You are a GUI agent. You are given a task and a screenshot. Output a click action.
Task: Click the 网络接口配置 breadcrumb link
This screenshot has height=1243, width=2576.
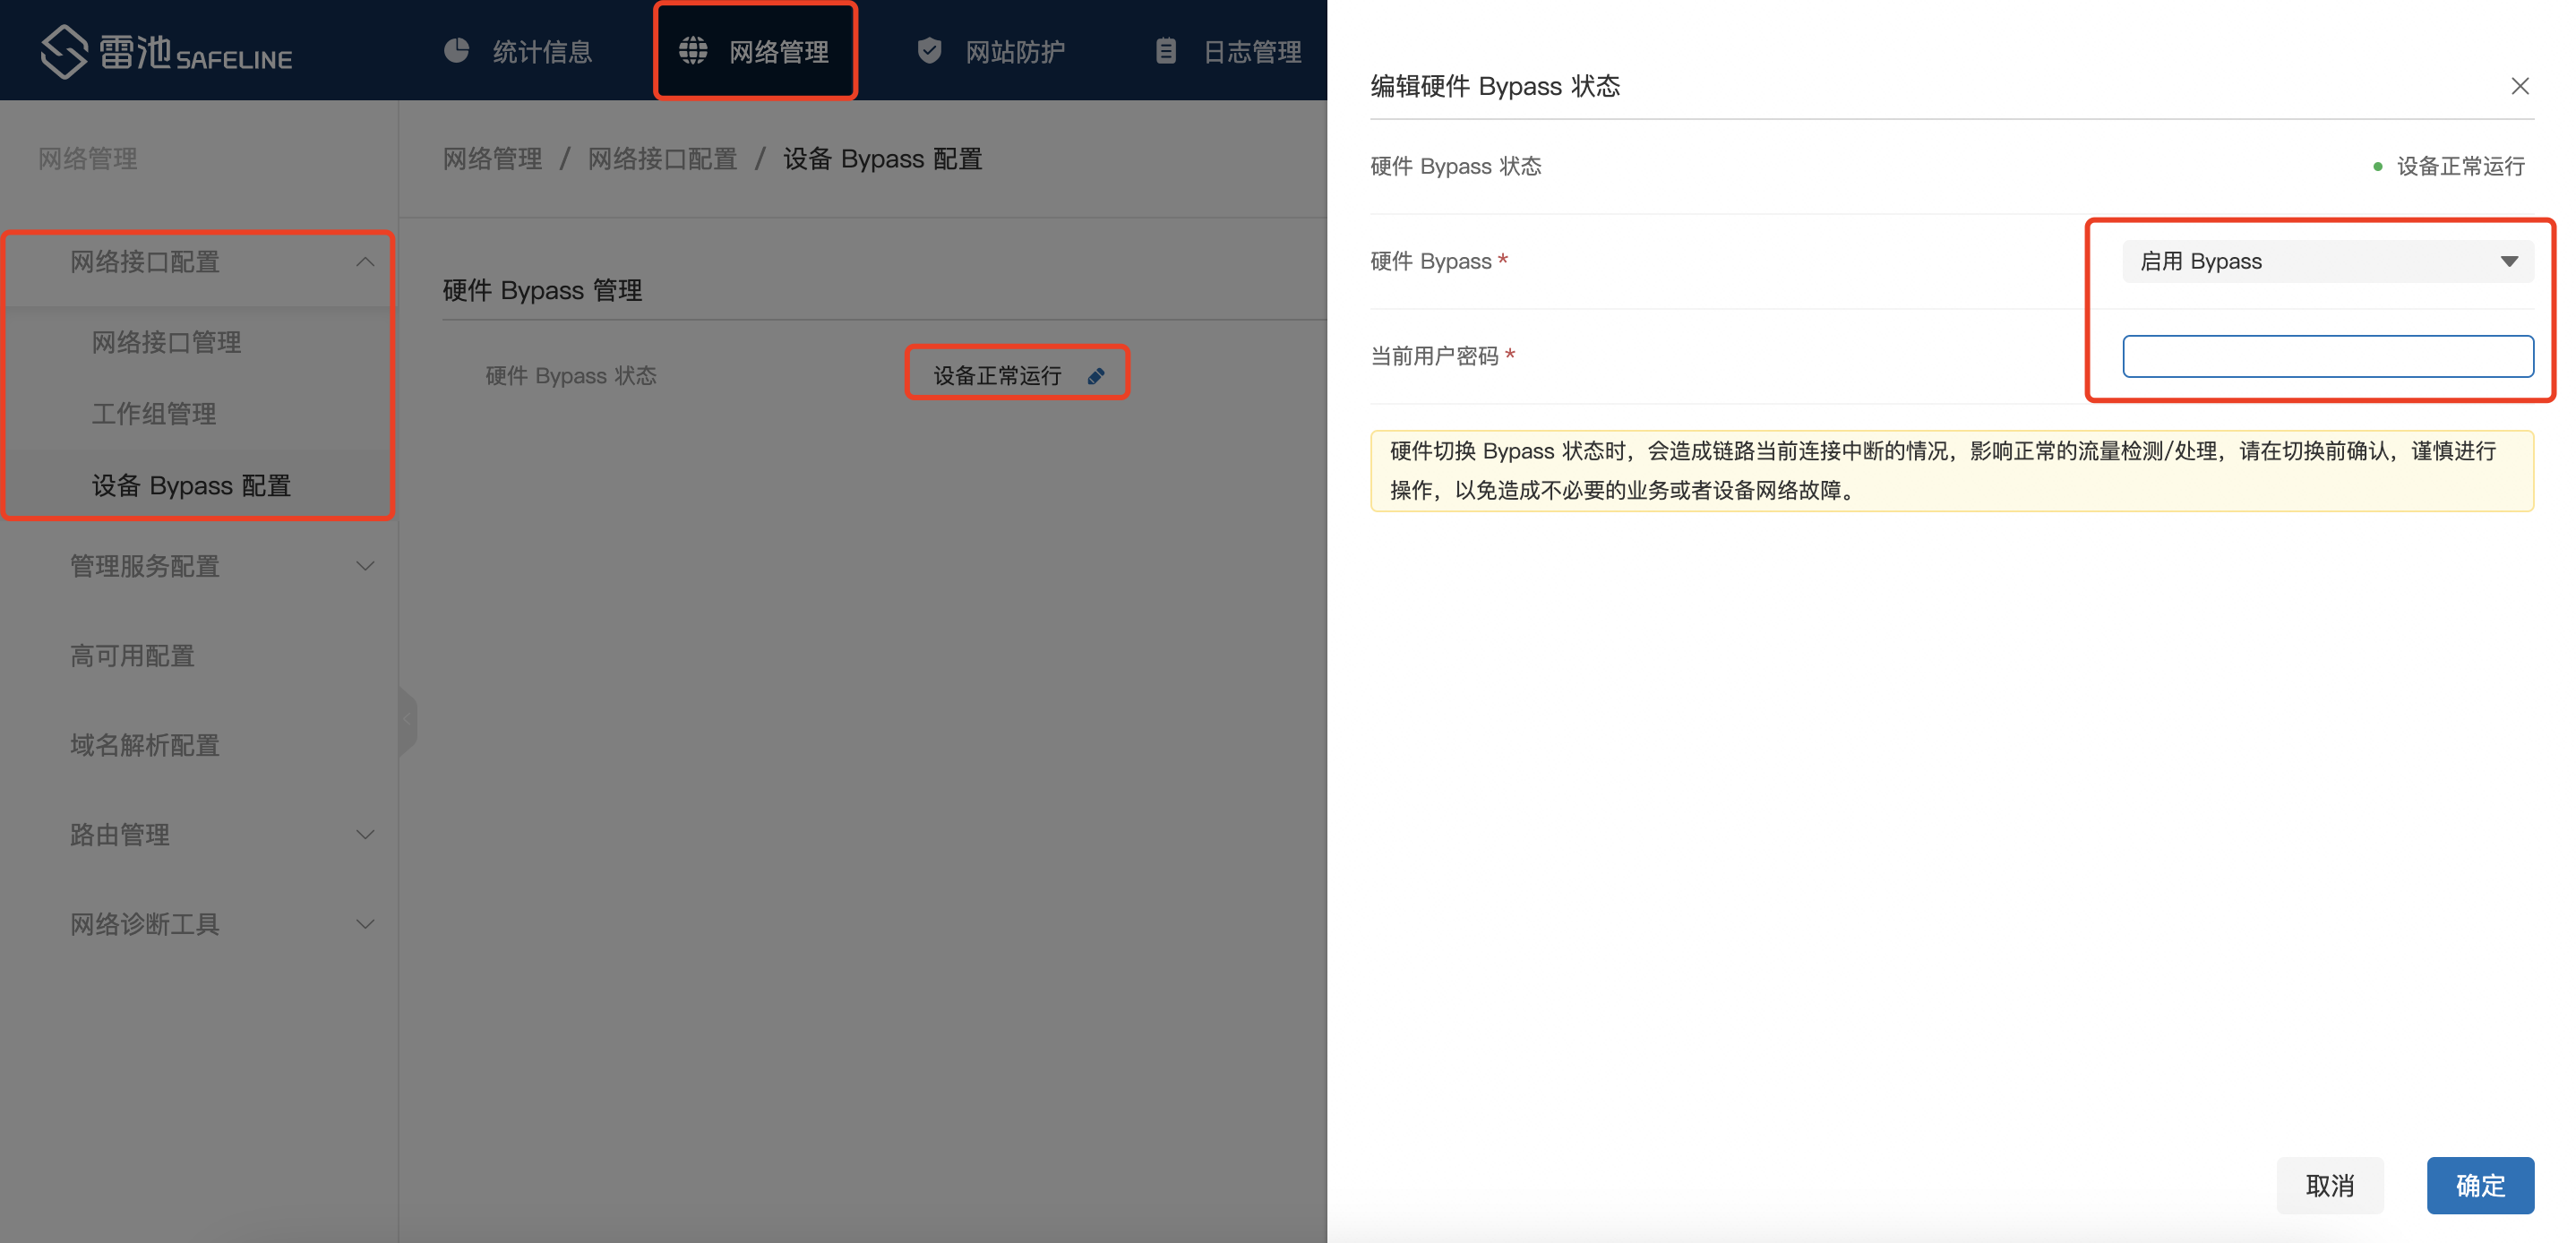[x=662, y=159]
